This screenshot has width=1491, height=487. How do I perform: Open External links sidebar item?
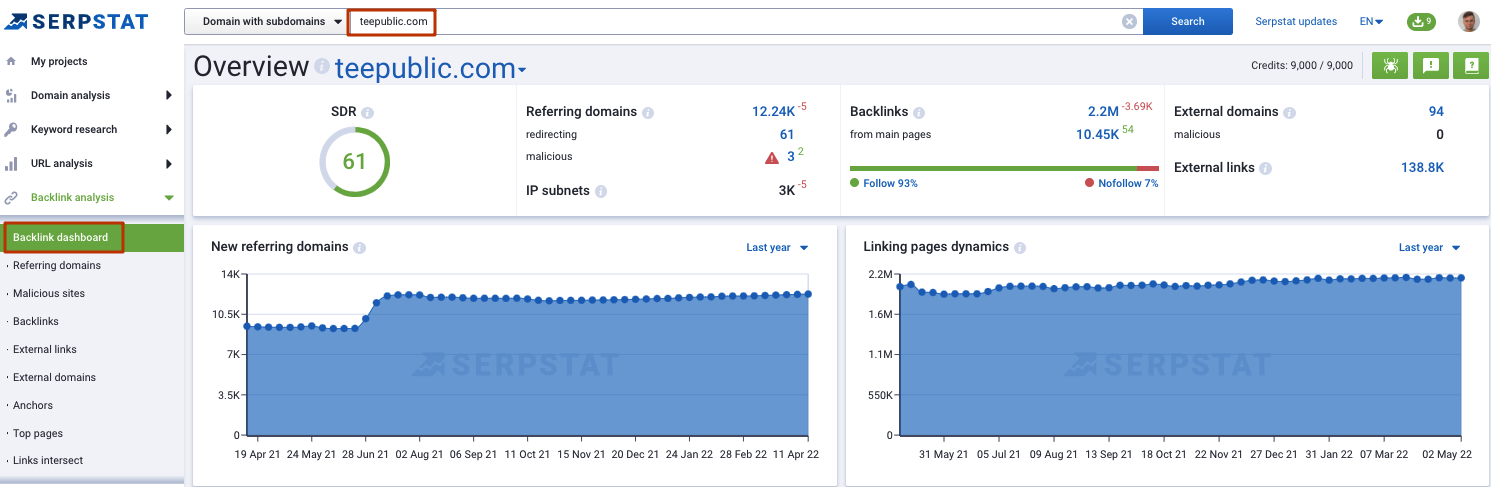point(45,350)
